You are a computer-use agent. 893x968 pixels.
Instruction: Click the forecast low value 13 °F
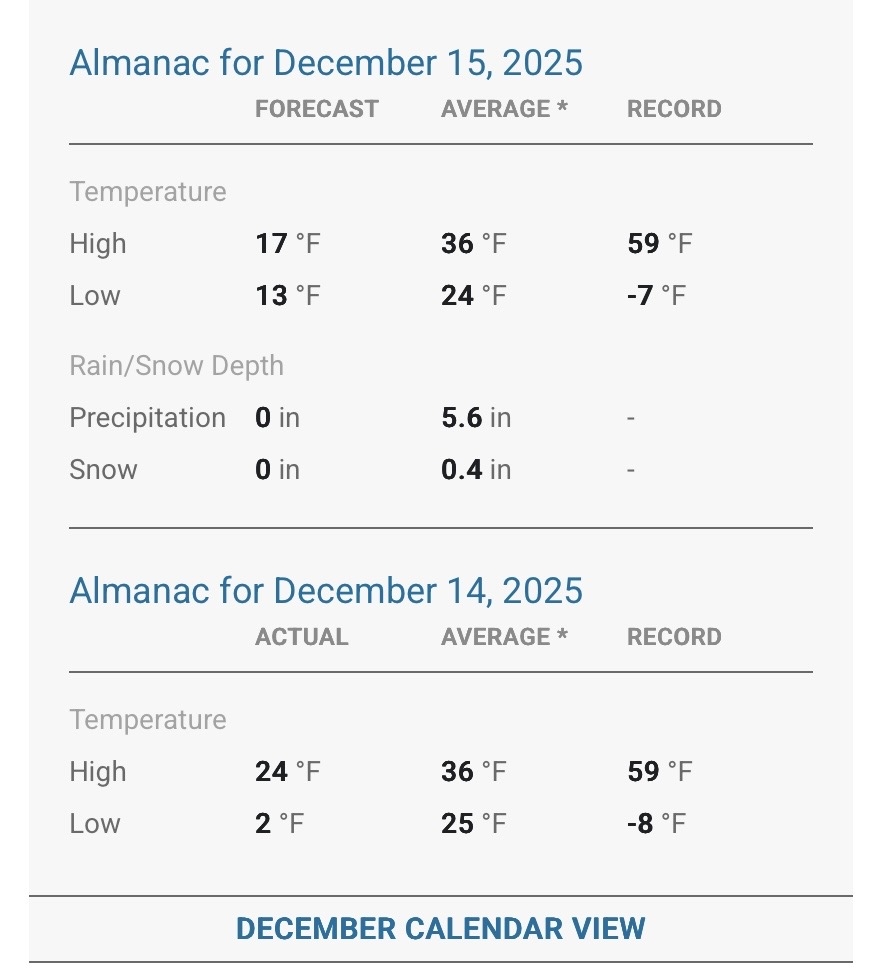tap(288, 296)
